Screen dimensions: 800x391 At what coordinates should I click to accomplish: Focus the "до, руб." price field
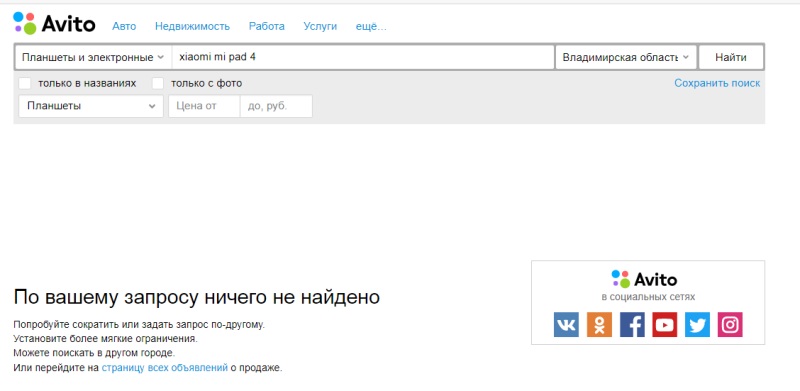tap(276, 106)
